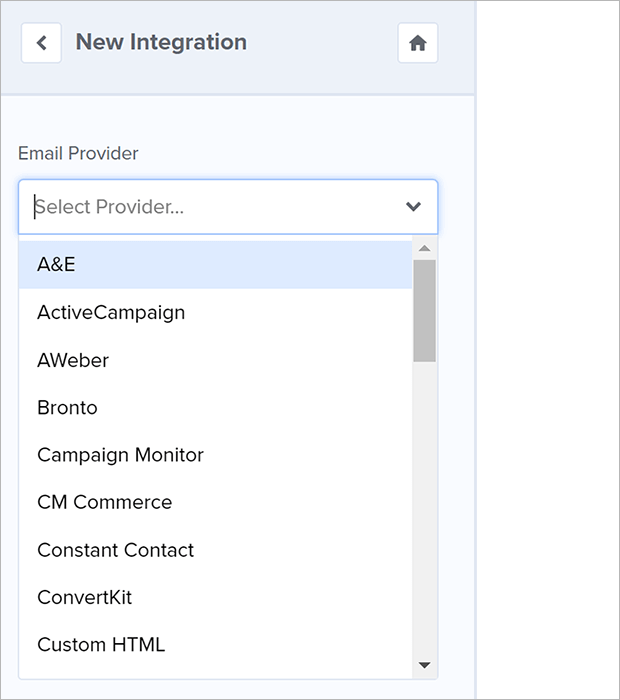
Task: Click the provider list scrollbar thumb
Action: (424, 311)
